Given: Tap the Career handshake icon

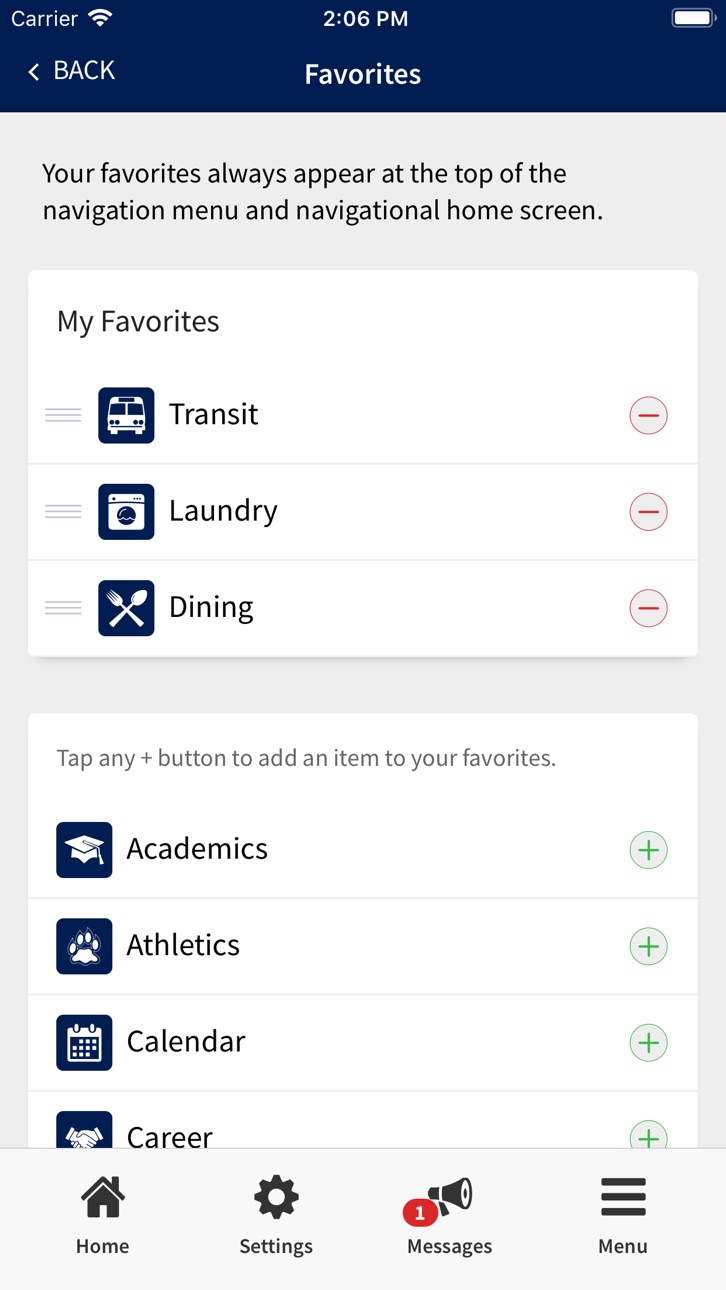Looking at the screenshot, I should (x=84, y=1130).
